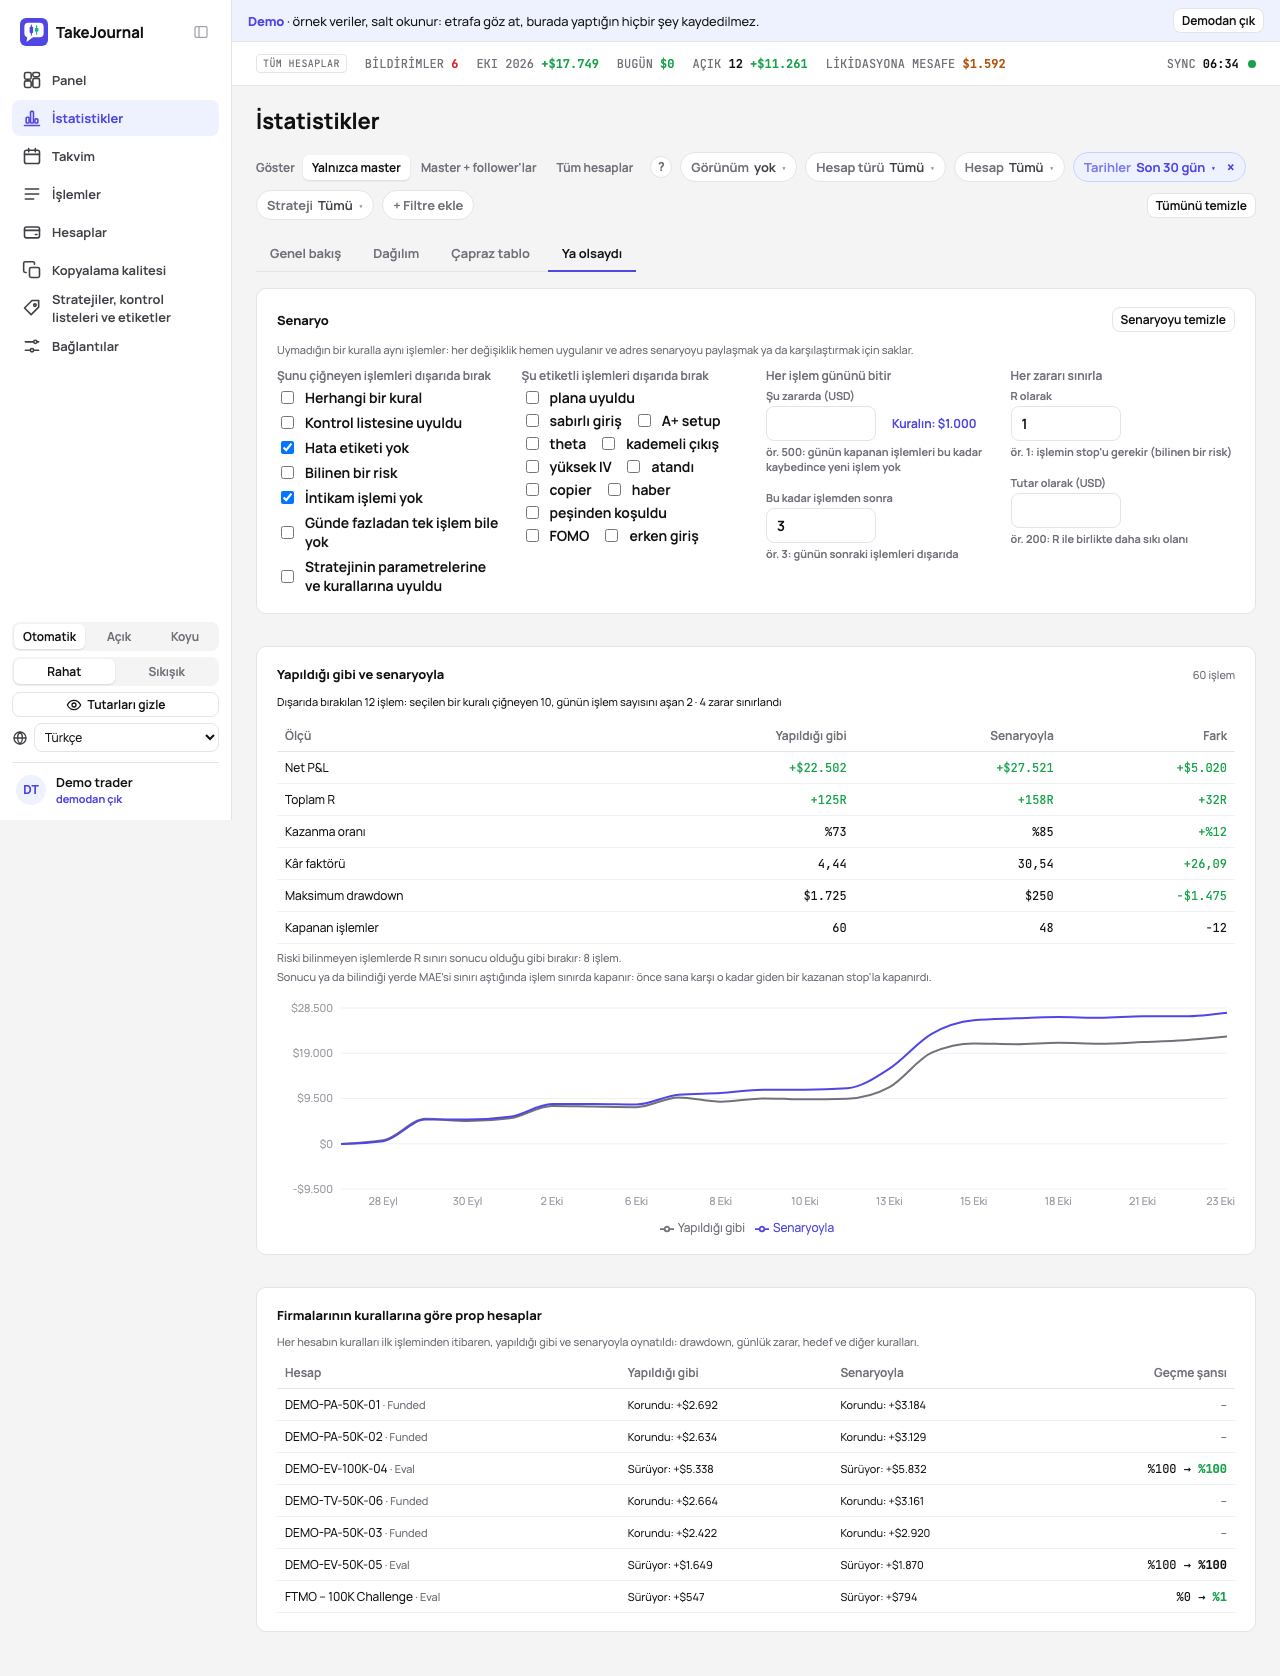Collapse the sidebar with the panel toggle icon

[x=201, y=32]
